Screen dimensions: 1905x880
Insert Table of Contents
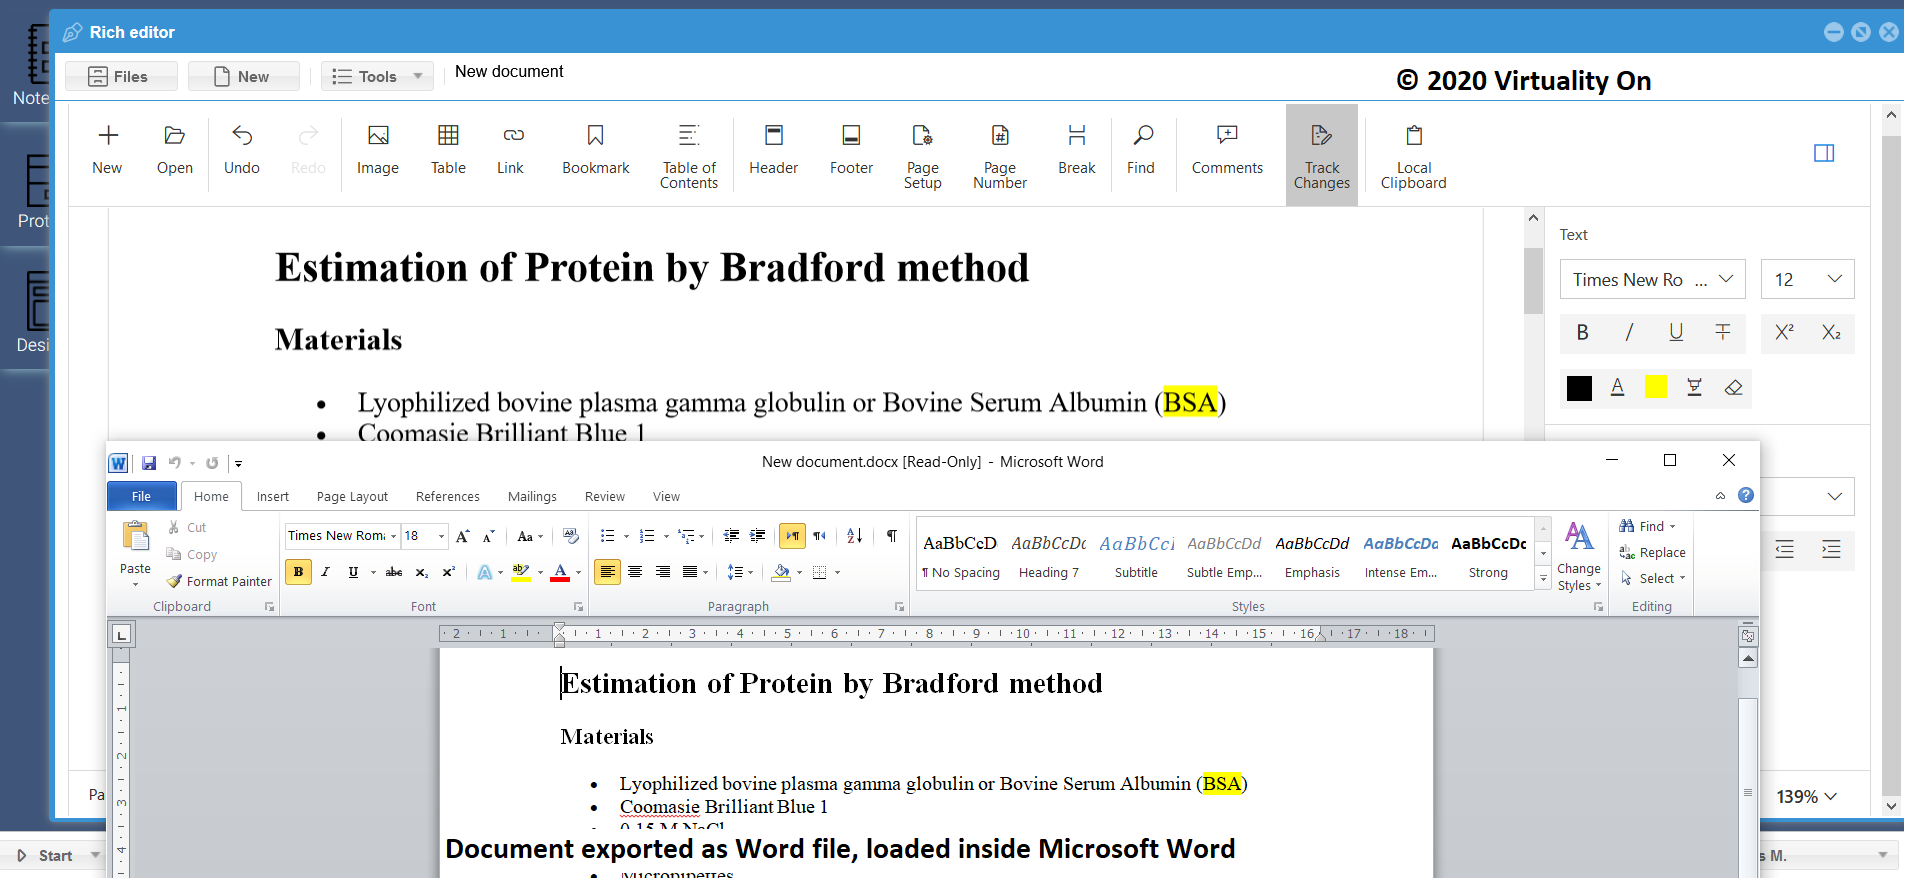[689, 157]
